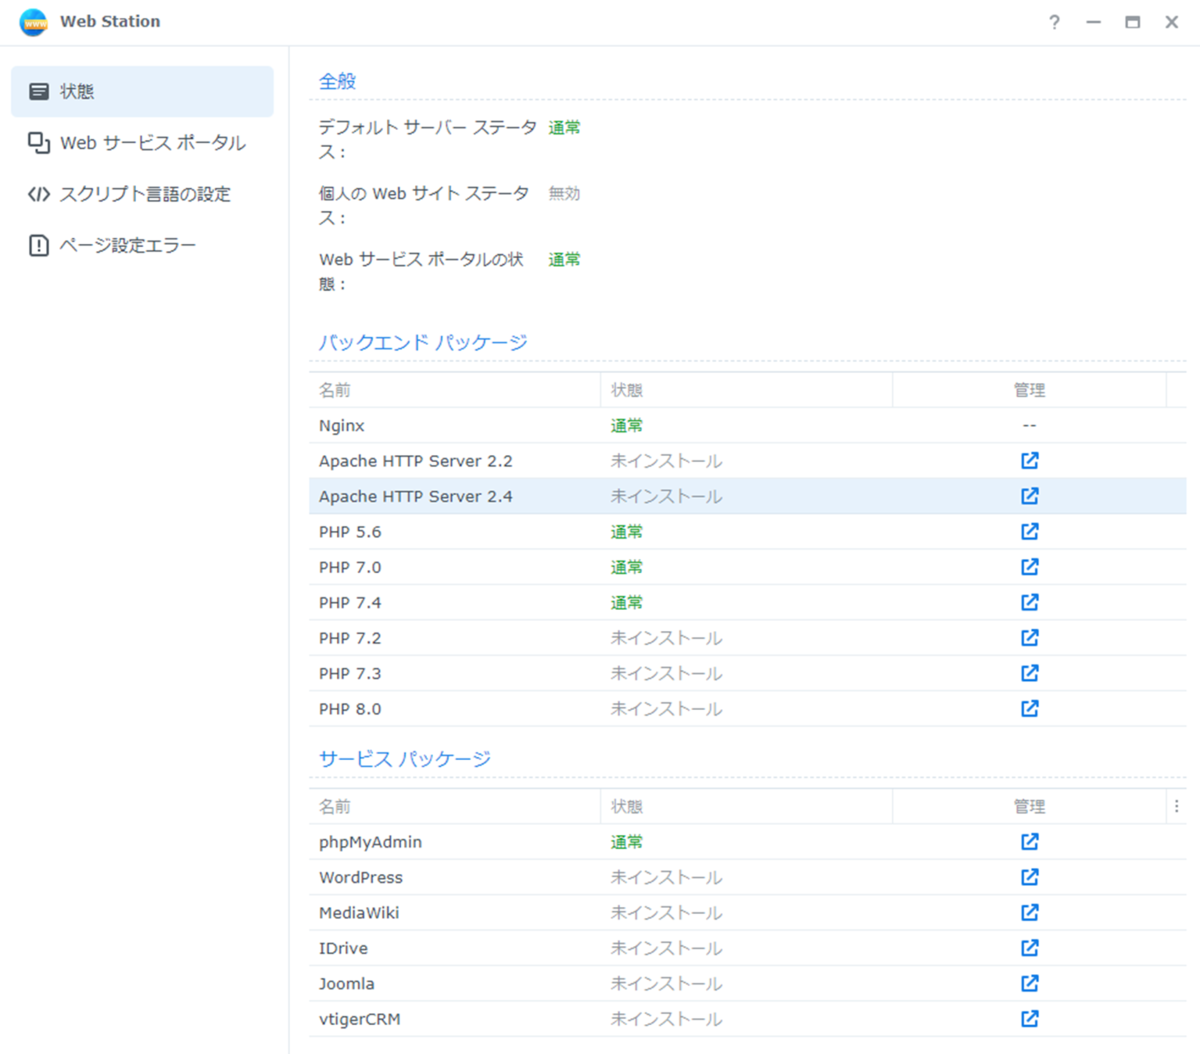Open ページ設定エラー page

click(142, 245)
